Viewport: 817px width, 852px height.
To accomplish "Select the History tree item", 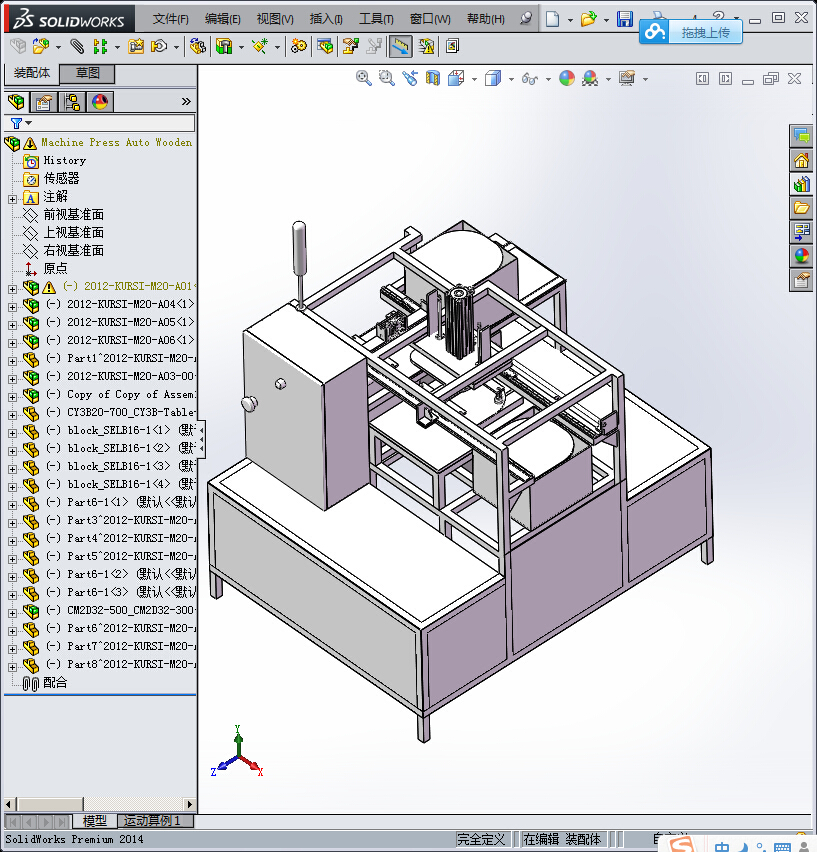I will click(x=65, y=160).
